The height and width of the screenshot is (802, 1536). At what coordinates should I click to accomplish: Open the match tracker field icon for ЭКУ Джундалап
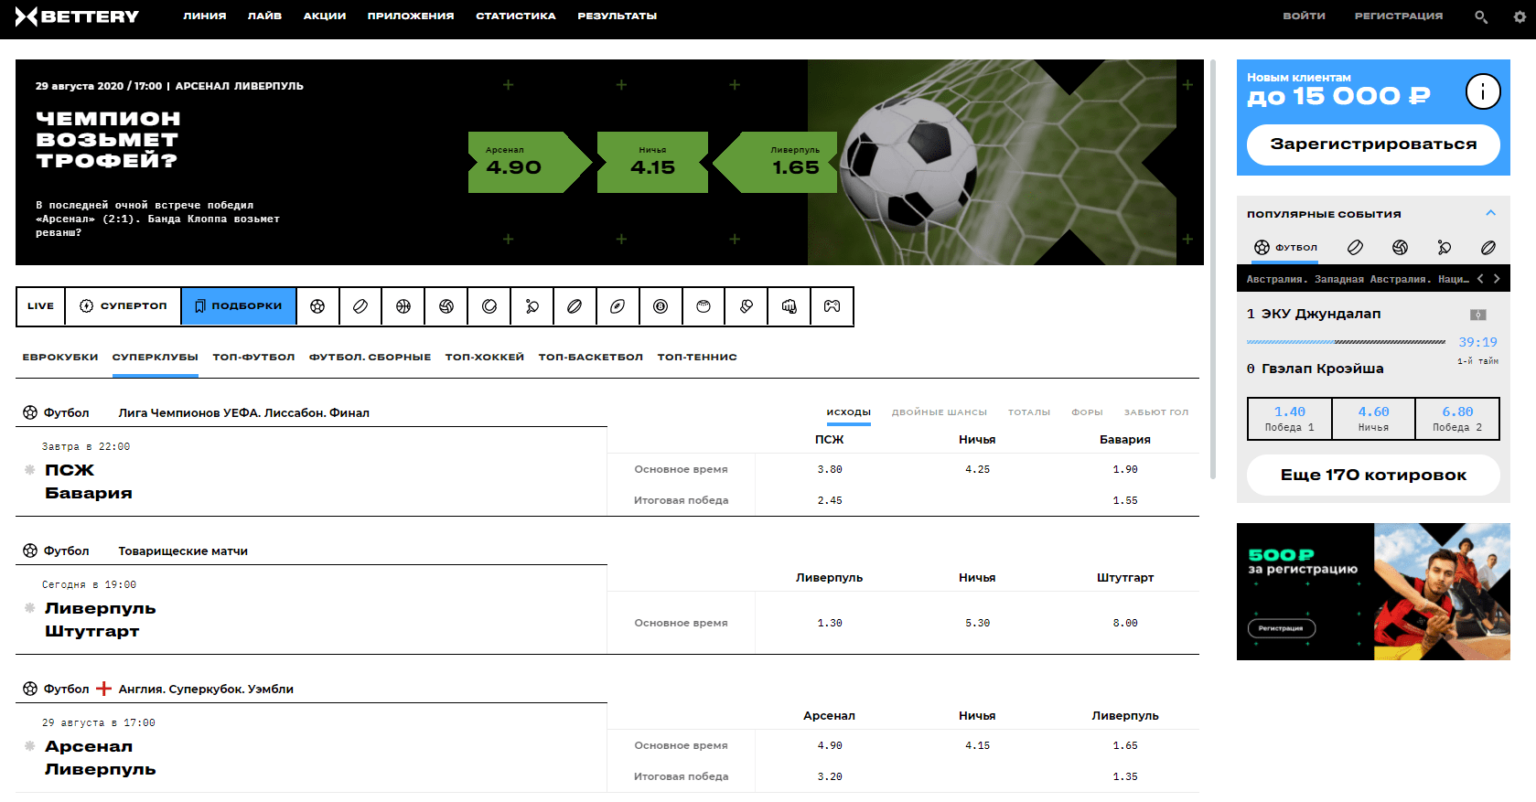[x=1478, y=314]
